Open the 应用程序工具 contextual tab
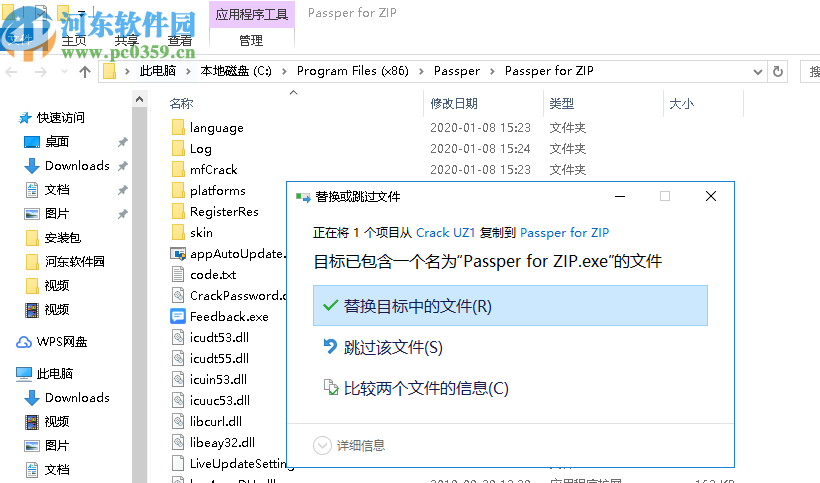Image resolution: width=820 pixels, height=483 pixels. (252, 14)
